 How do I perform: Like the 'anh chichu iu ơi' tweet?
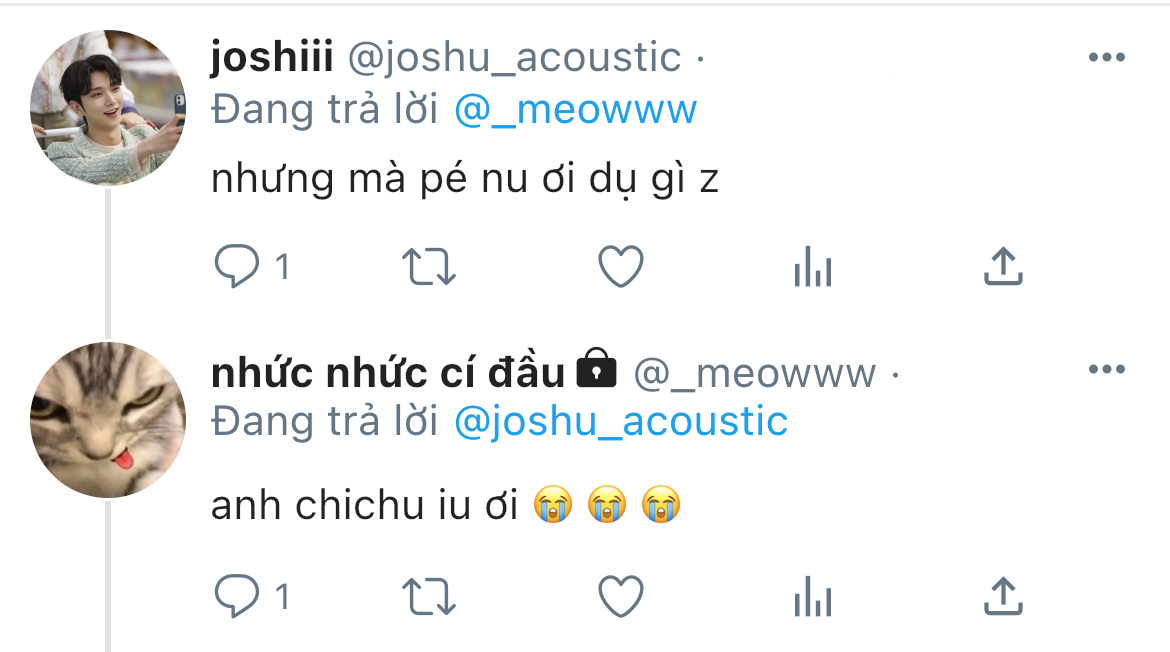[621, 596]
